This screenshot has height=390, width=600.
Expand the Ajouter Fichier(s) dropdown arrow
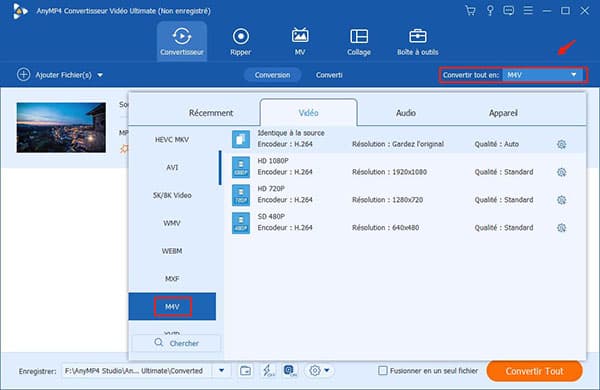[x=100, y=75]
